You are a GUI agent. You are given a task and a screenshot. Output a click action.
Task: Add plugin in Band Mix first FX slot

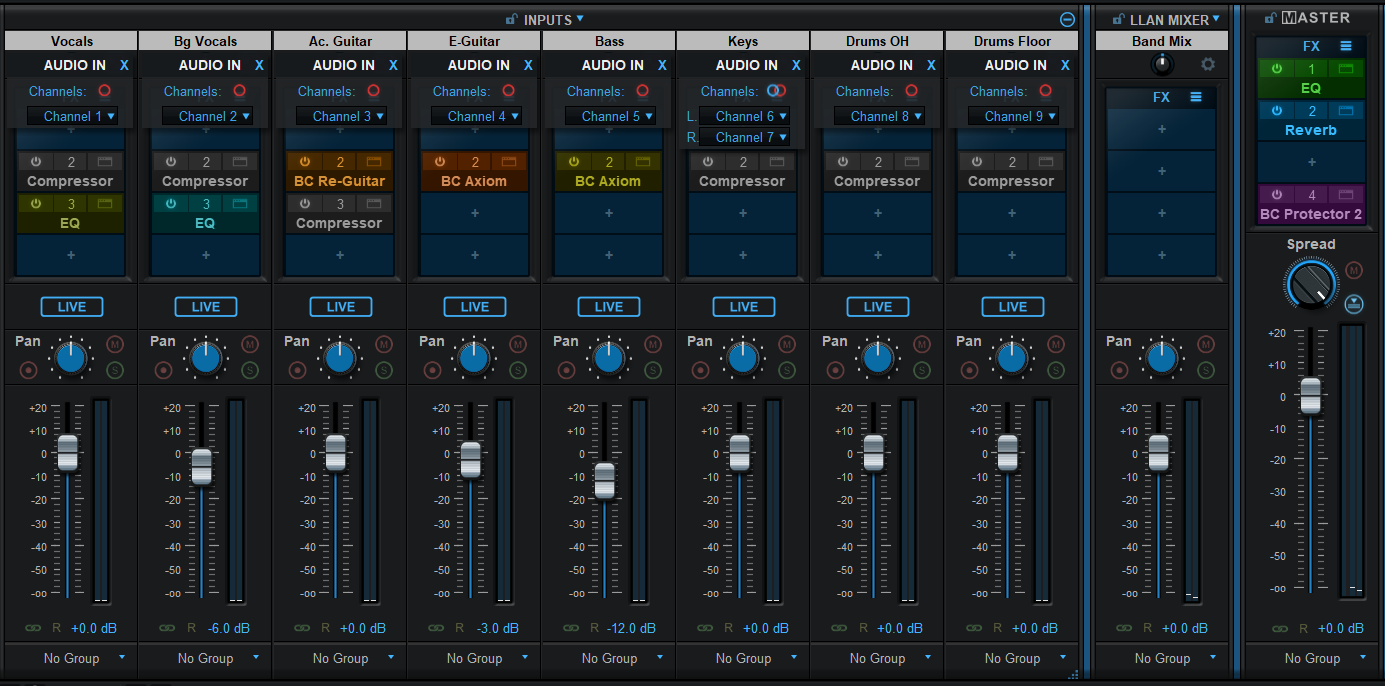[x=1162, y=130]
